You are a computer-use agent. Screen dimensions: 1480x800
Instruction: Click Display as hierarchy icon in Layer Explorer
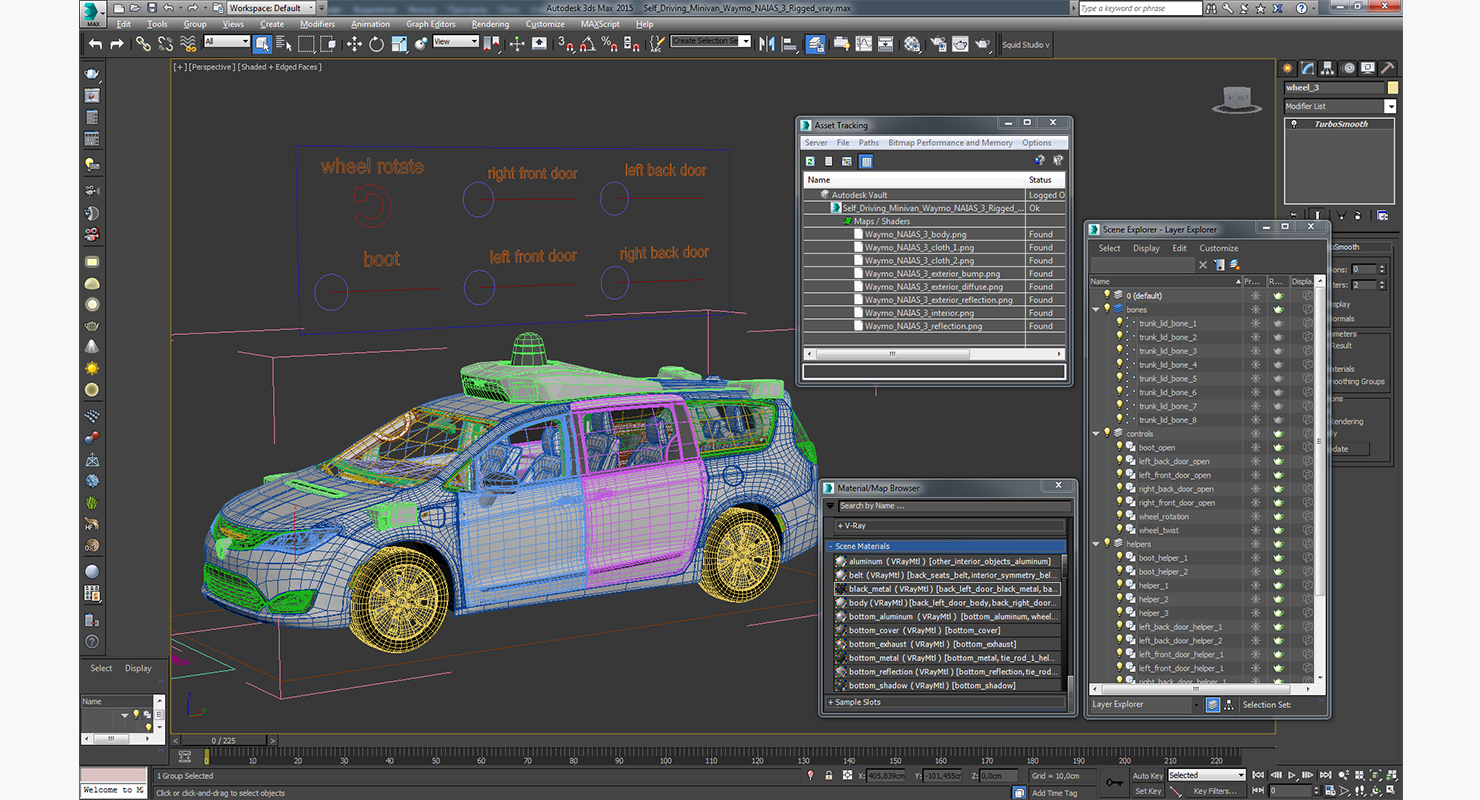pyautogui.click(x=1228, y=704)
